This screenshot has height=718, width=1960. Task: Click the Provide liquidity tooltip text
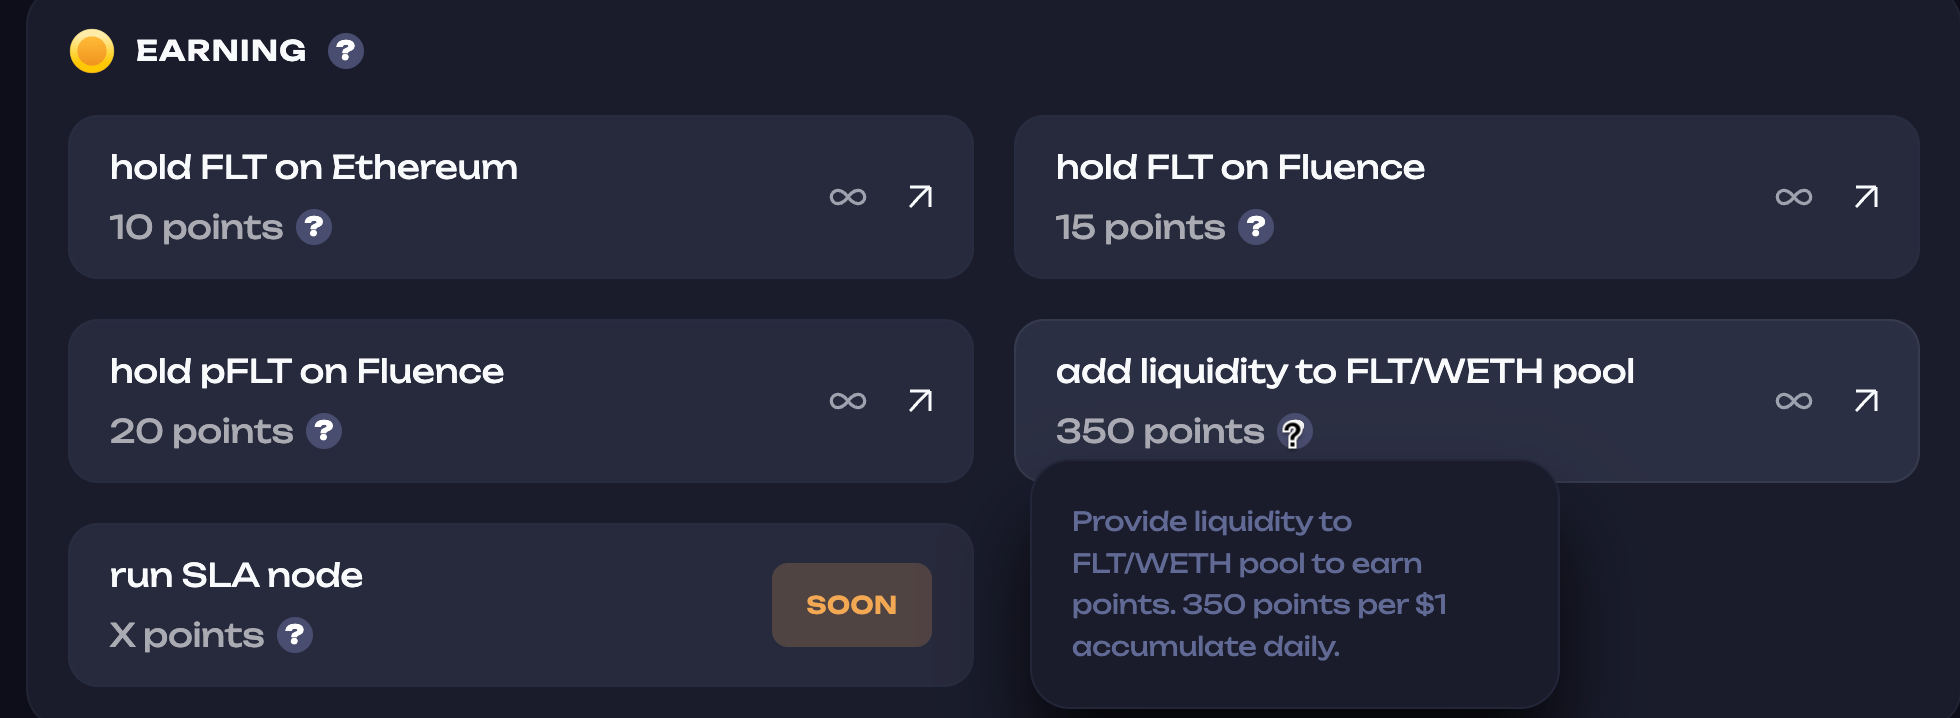click(1260, 584)
